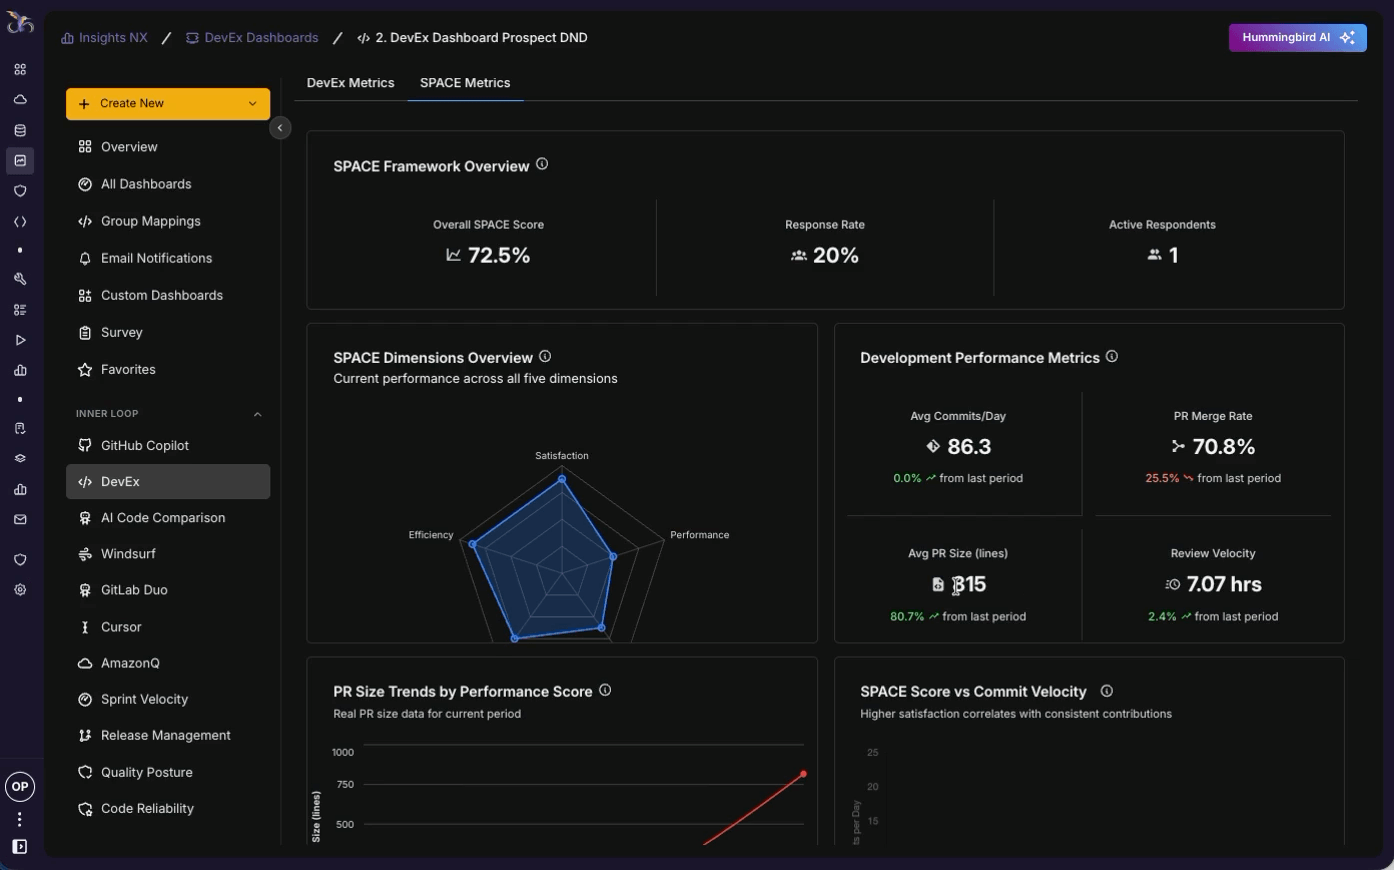Image resolution: width=1394 pixels, height=870 pixels.
Task: Open the Create New dropdown
Action: 168,103
